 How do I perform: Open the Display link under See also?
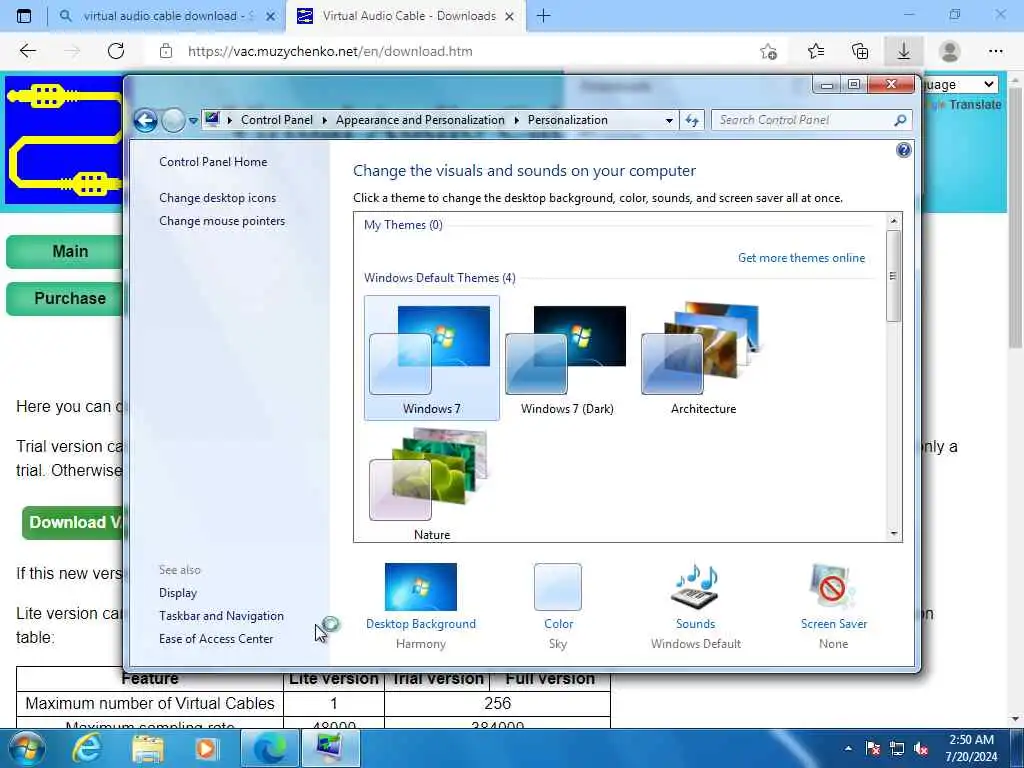(178, 593)
